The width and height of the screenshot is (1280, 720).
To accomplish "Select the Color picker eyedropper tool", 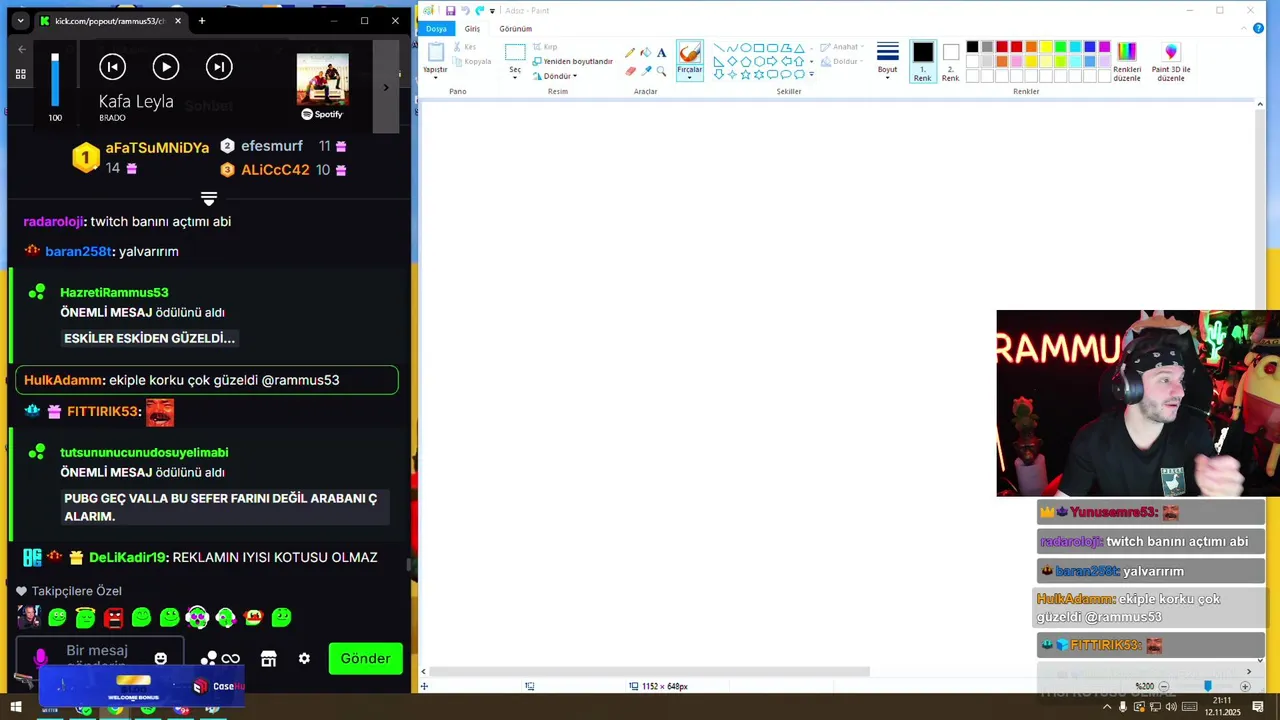I will [x=645, y=71].
